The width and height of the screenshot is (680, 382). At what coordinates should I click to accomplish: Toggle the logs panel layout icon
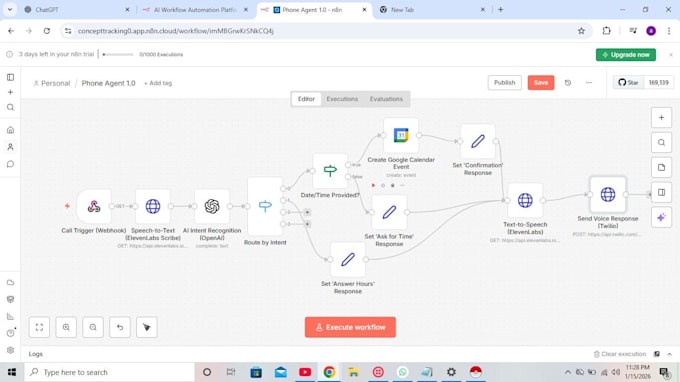point(657,354)
